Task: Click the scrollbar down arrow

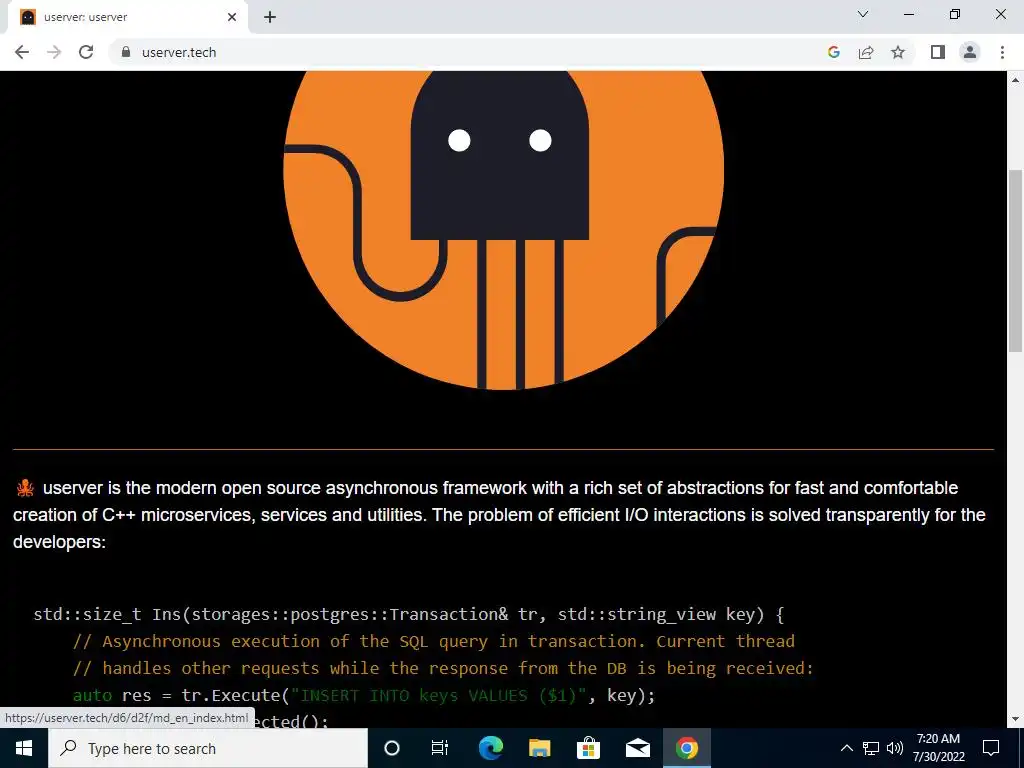Action: pyautogui.click(x=1015, y=719)
